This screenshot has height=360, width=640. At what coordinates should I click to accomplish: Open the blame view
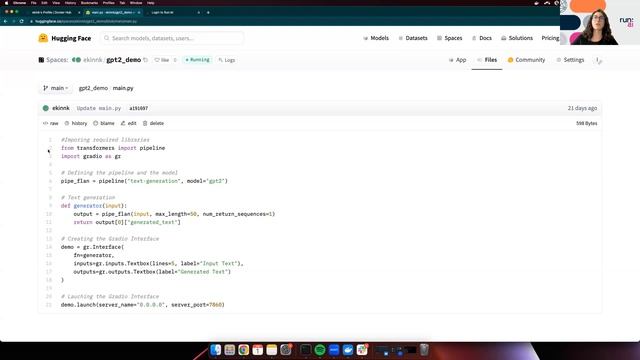pyautogui.click(x=104, y=123)
